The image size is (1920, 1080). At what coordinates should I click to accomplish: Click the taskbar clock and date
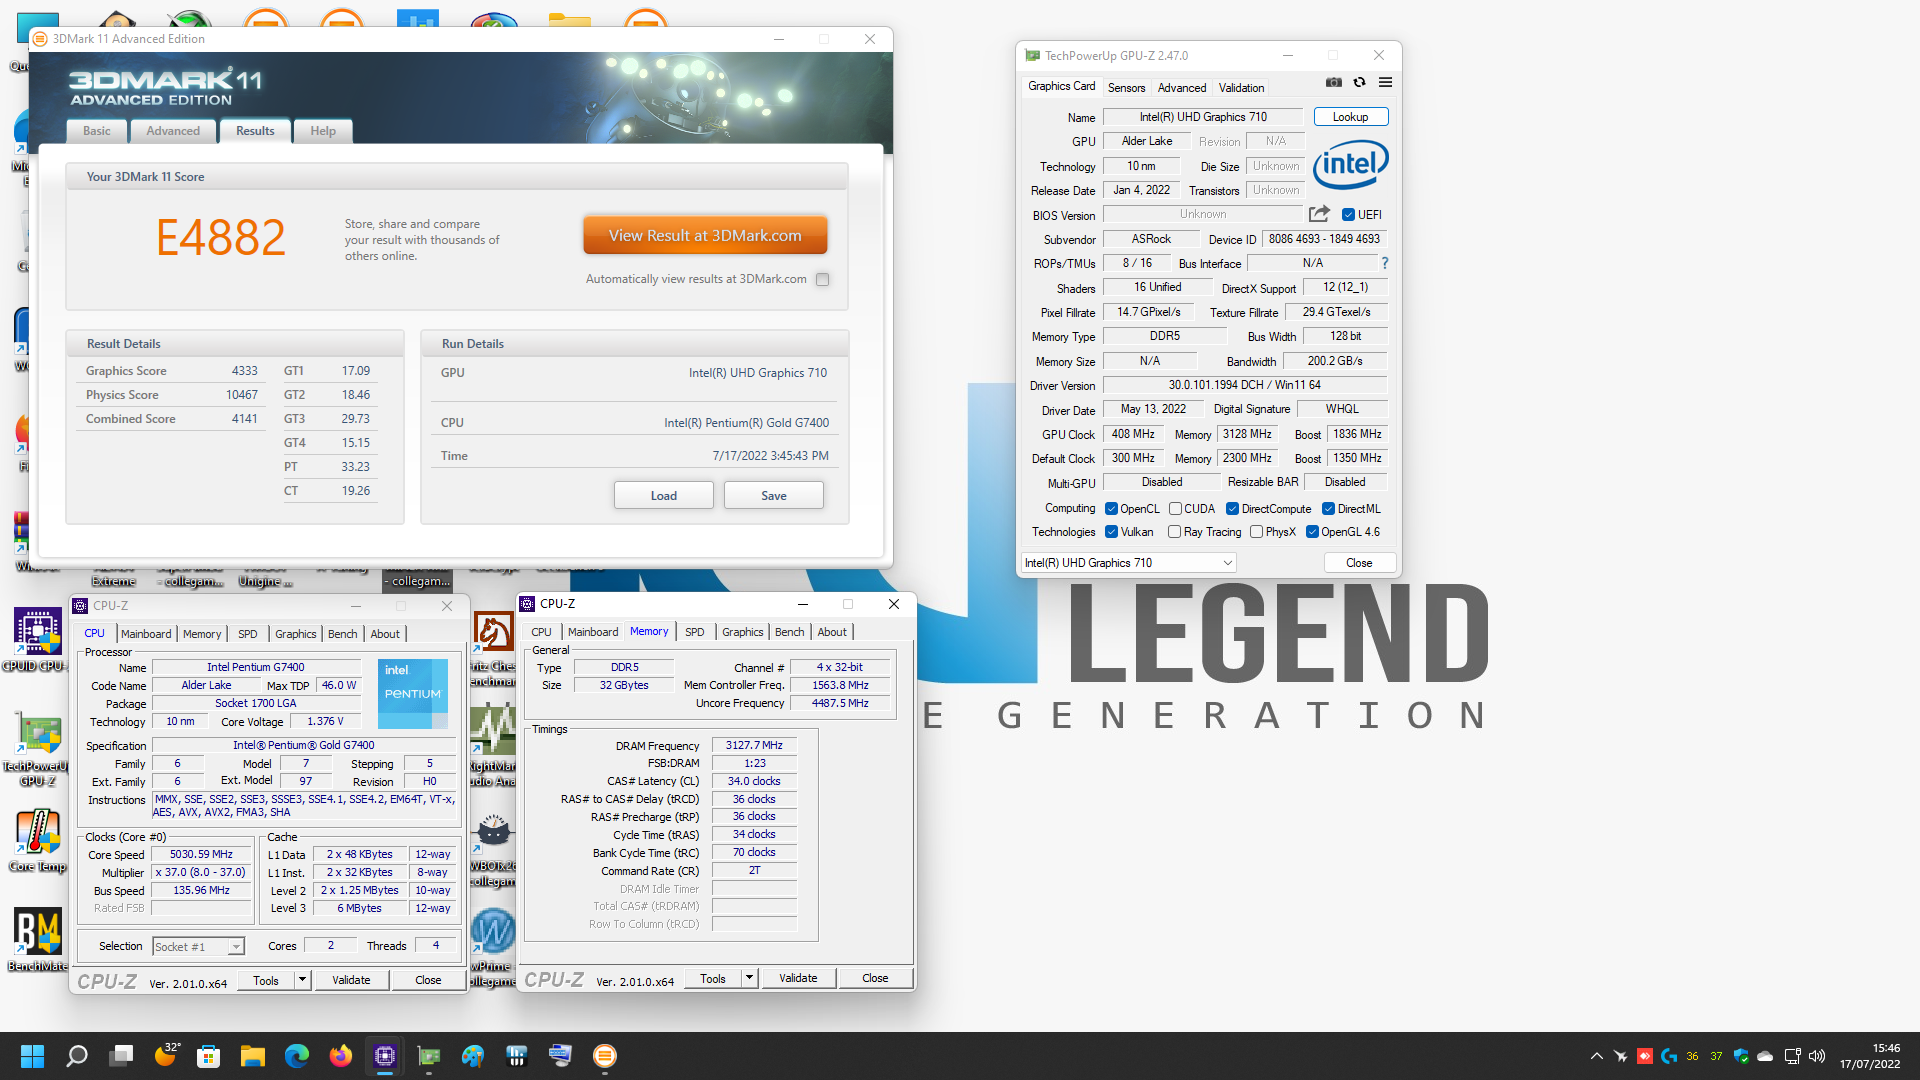pos(1870,1056)
